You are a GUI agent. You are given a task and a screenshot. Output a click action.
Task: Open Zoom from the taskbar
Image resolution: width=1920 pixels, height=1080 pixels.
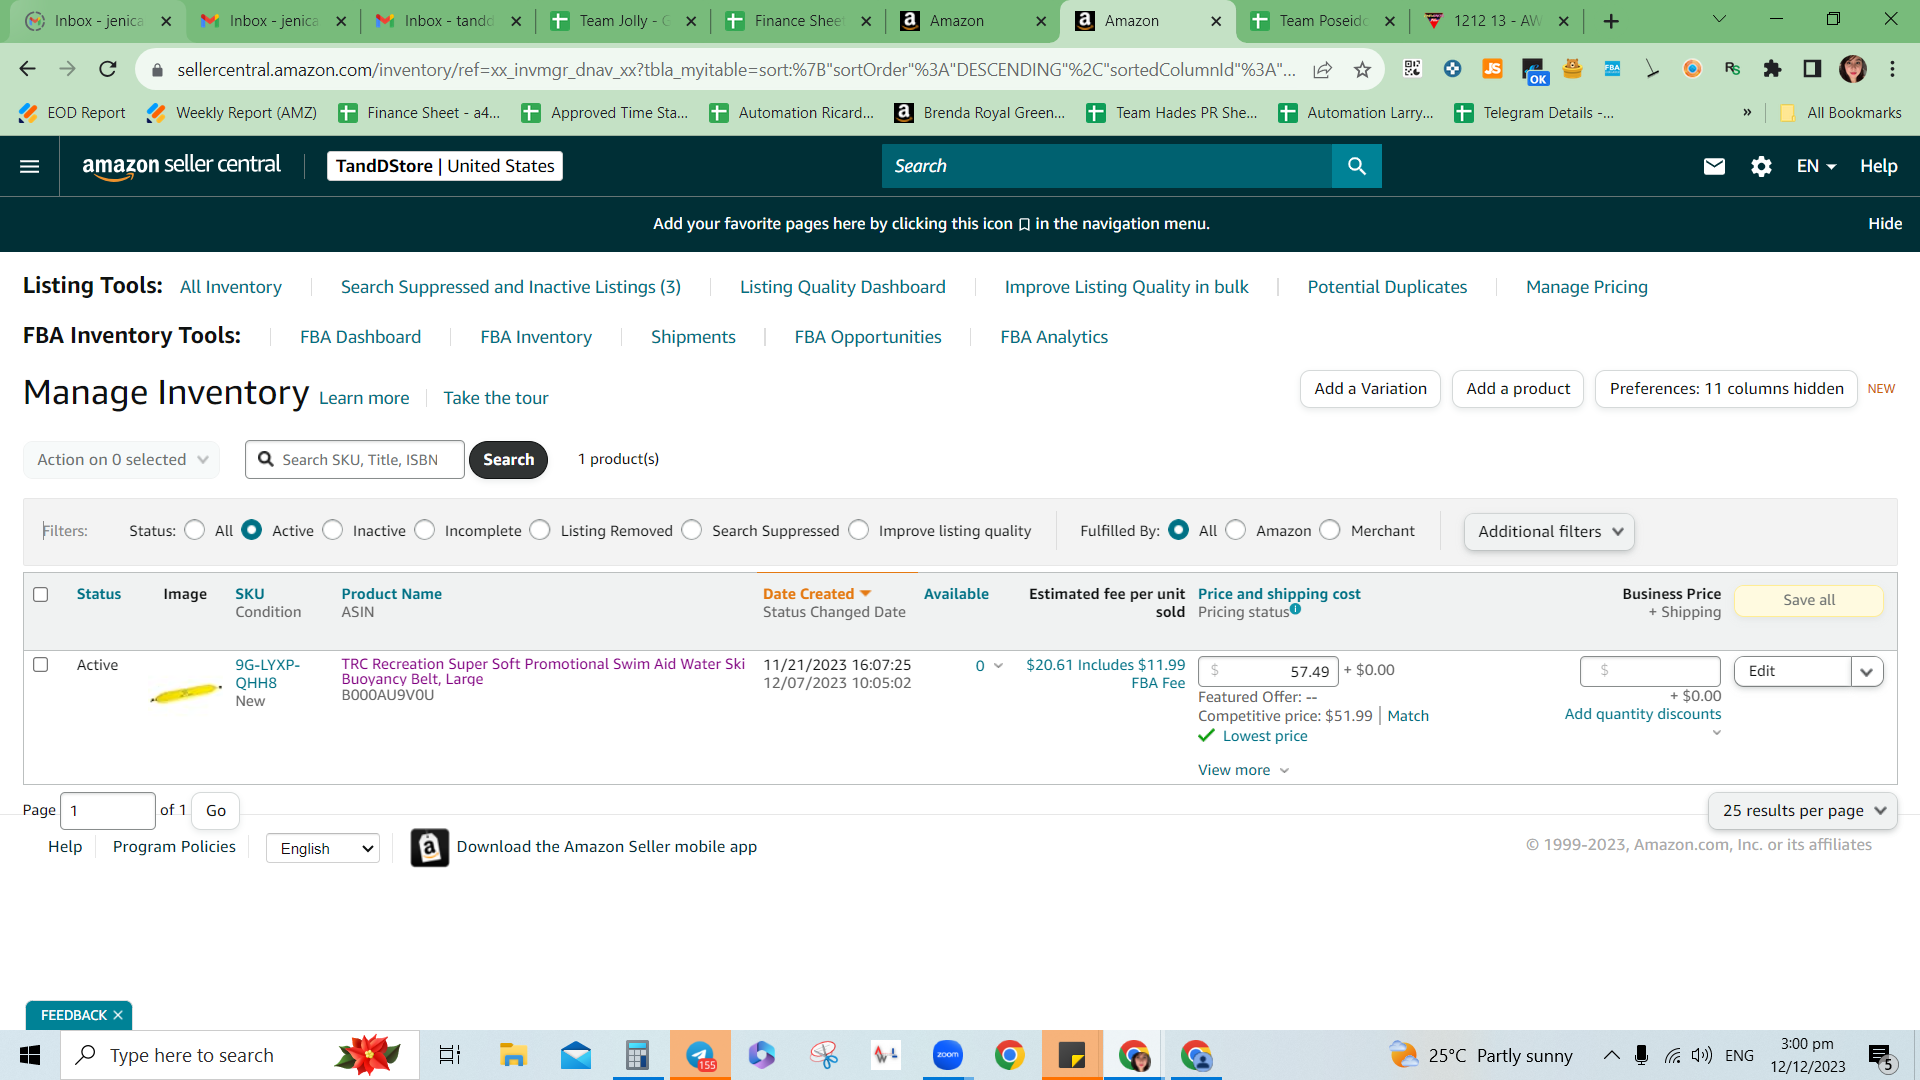click(x=947, y=1055)
